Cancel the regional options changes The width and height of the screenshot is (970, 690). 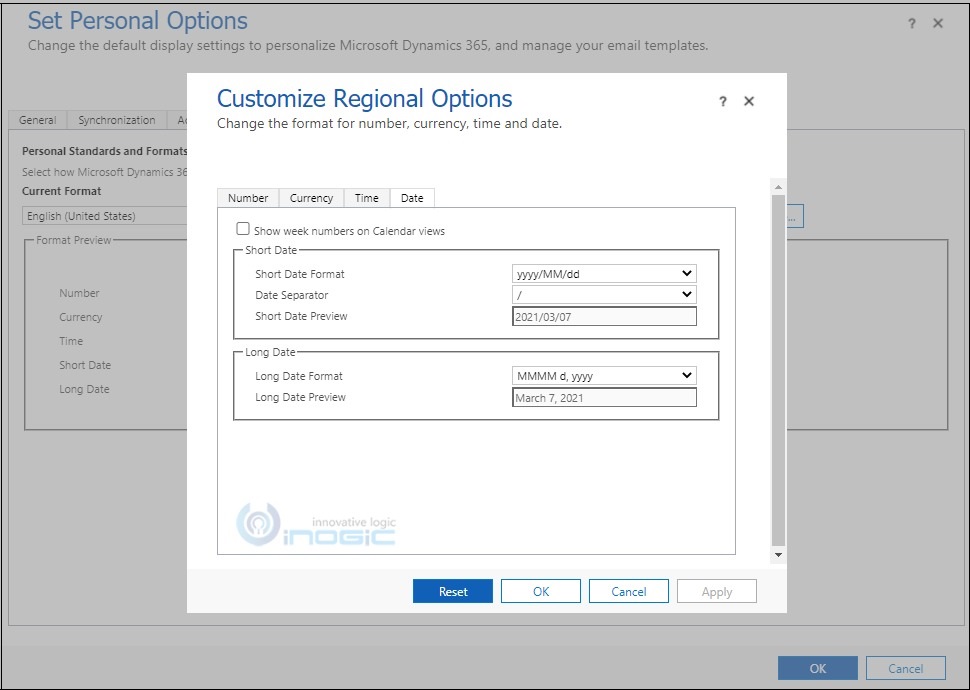coord(628,591)
